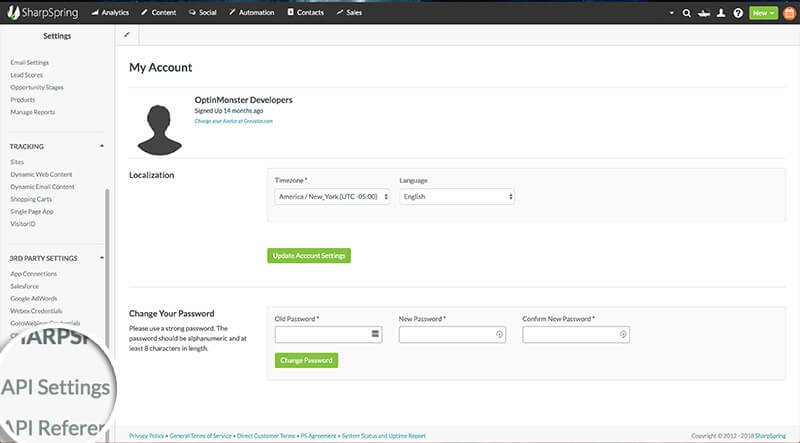Expand the small caret dropdown in top bar

coord(671,13)
